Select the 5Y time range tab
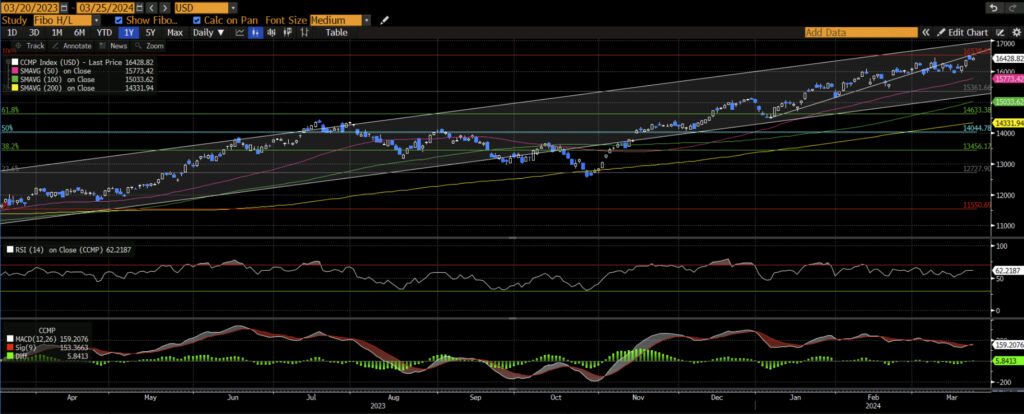1024x414 pixels. (149, 32)
